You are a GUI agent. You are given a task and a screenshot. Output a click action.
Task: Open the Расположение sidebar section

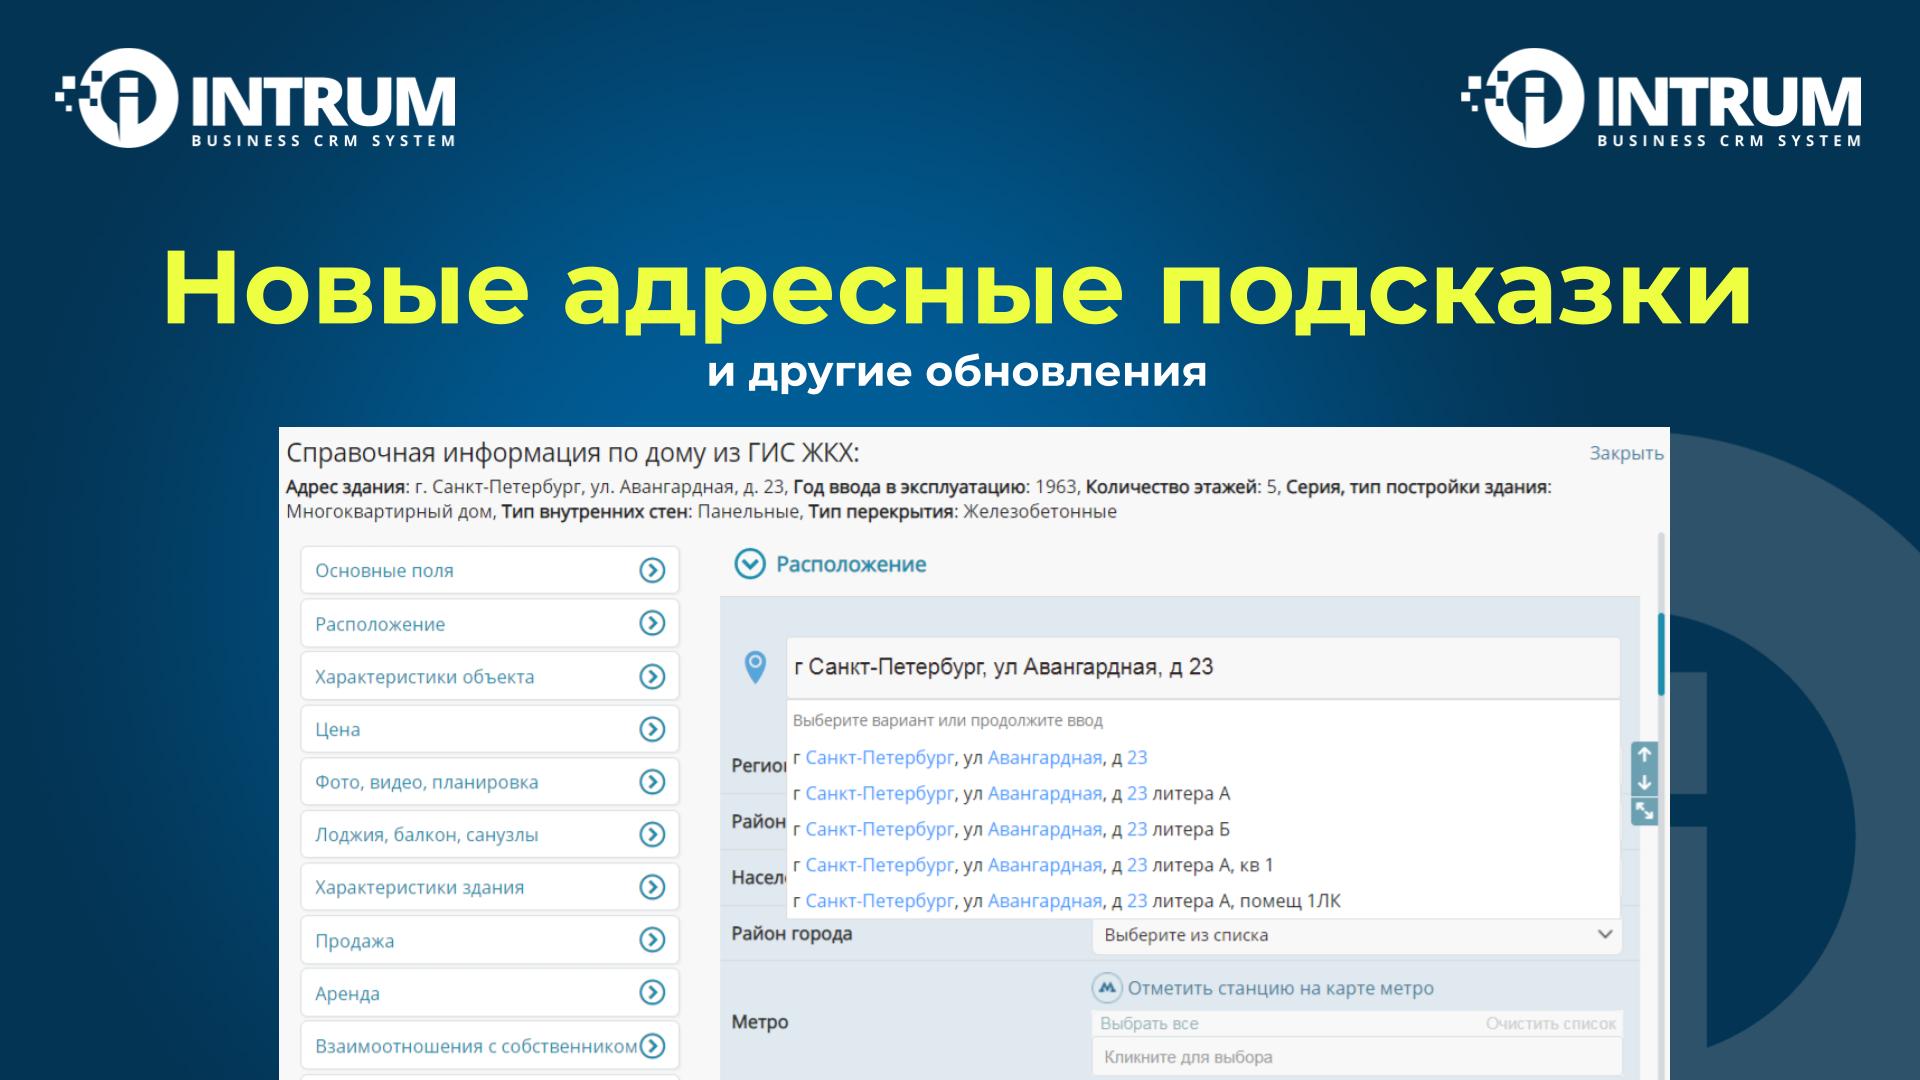click(x=490, y=623)
